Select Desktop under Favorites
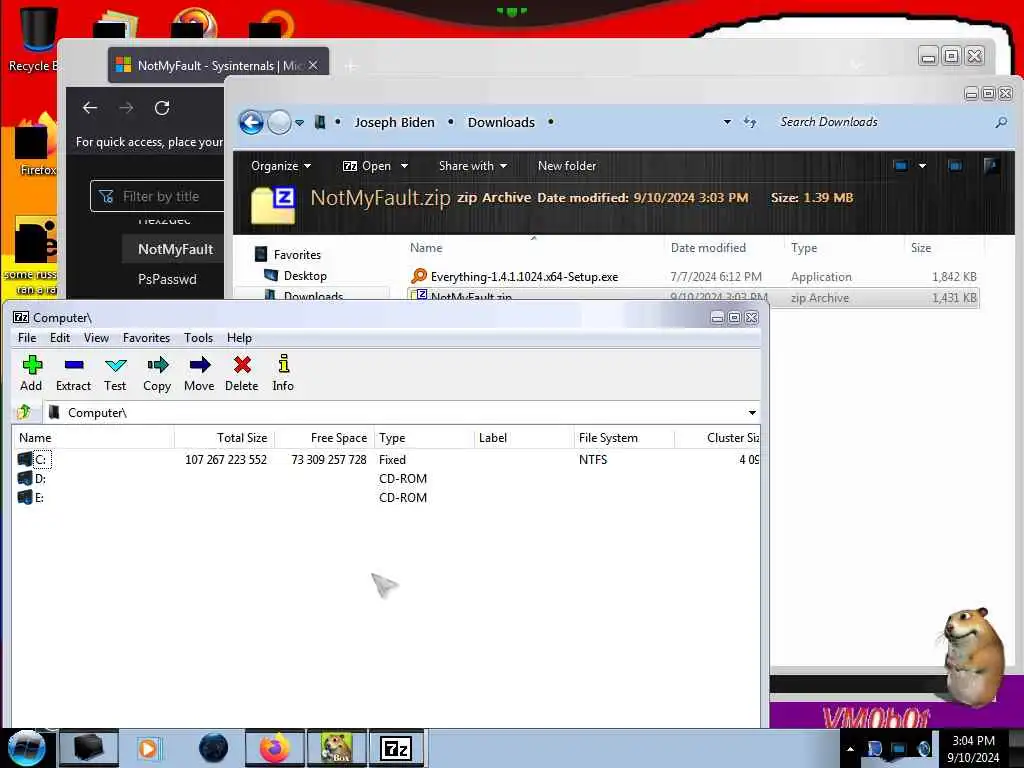Viewport: 1024px width, 768px height. [x=305, y=276]
